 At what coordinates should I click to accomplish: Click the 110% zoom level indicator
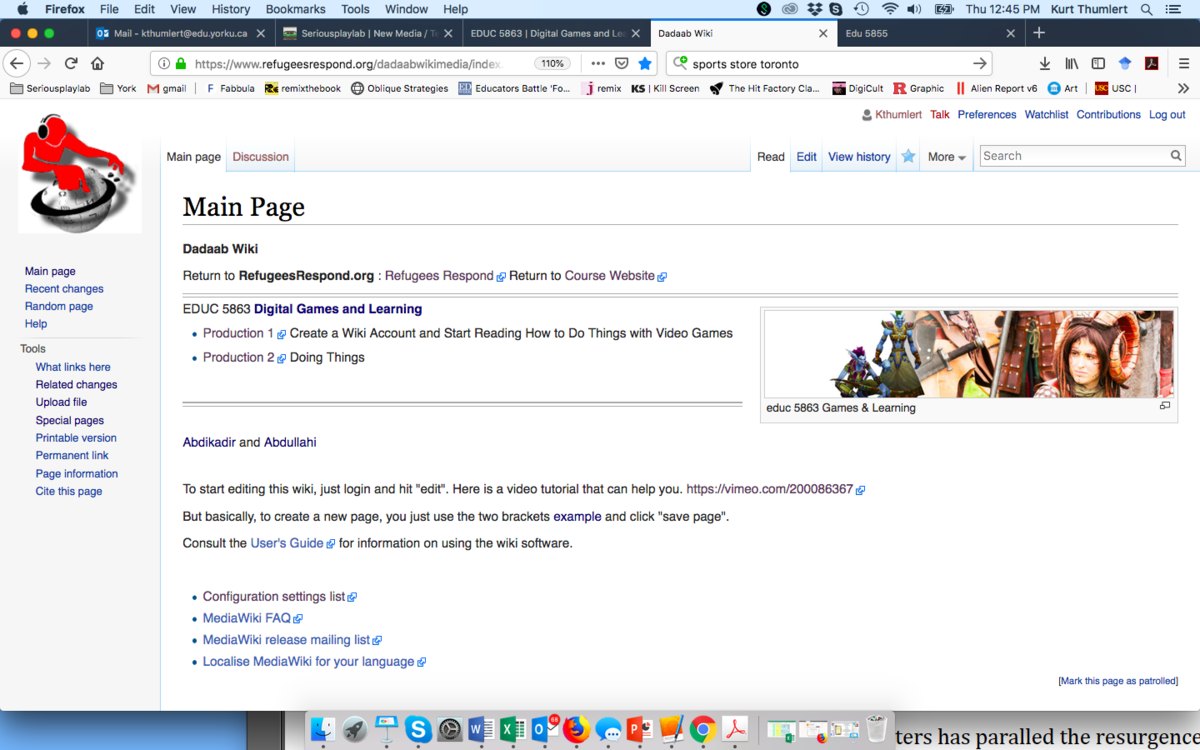pos(553,63)
